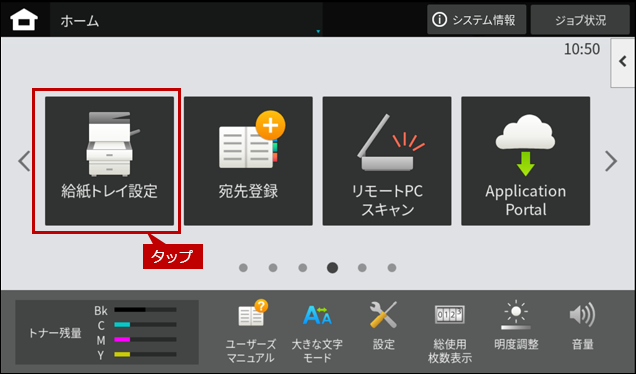
Task: Jump to sixth home page dot
Action: pyautogui.click(x=392, y=268)
